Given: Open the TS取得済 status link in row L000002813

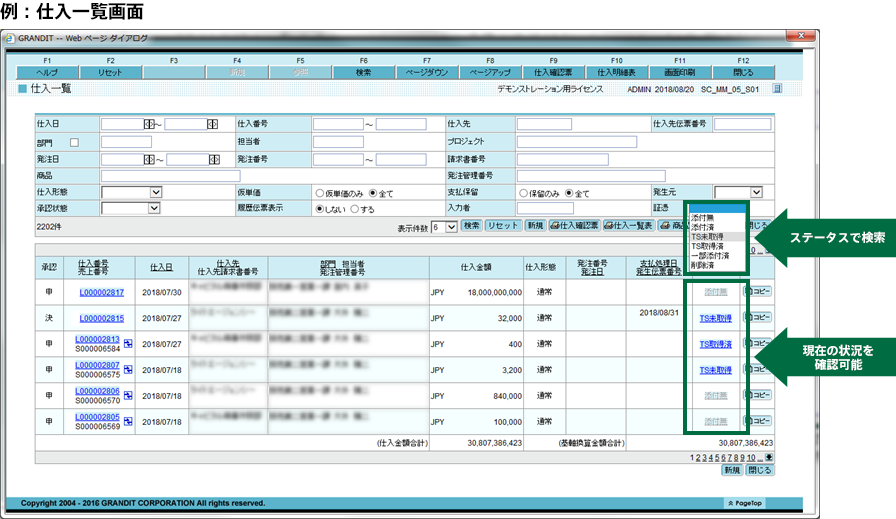Looking at the screenshot, I should pos(715,344).
